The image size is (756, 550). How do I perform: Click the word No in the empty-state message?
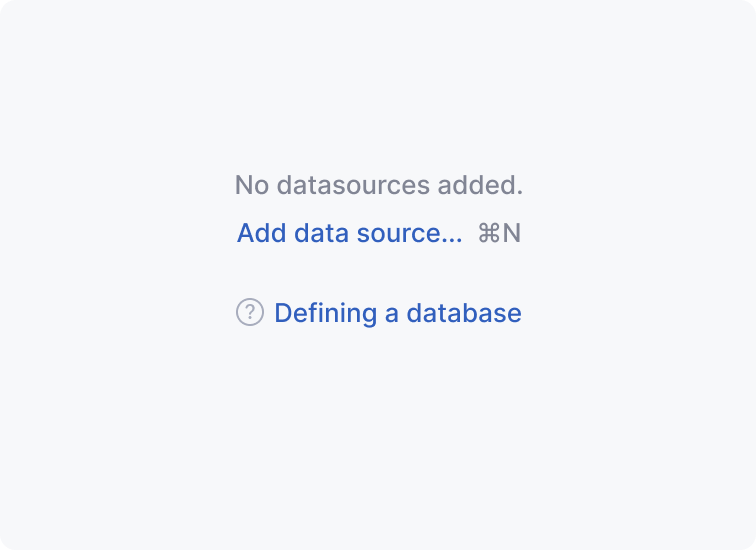(251, 185)
